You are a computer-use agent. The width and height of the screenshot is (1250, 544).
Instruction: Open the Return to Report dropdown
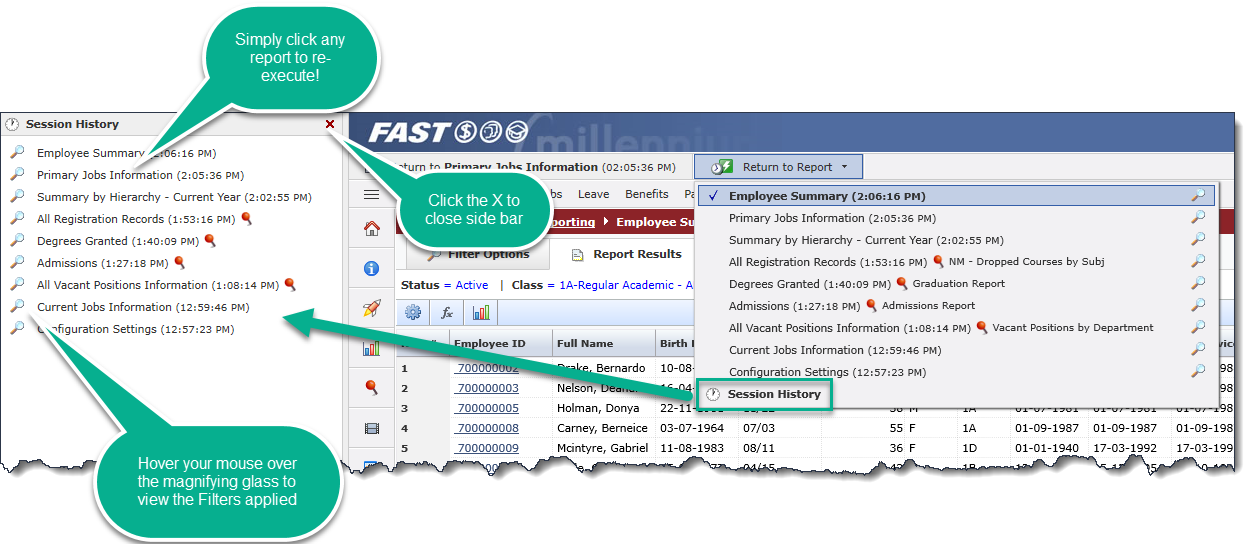[778, 167]
